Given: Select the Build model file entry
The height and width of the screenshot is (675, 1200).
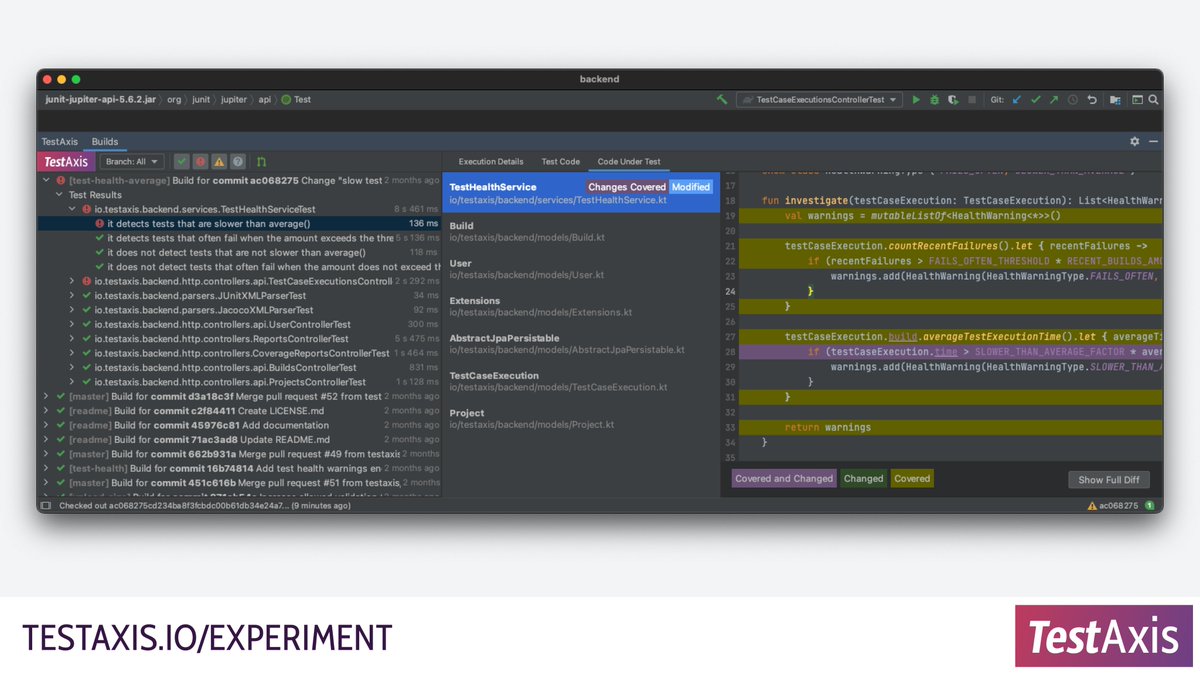Looking at the screenshot, I should click(581, 232).
